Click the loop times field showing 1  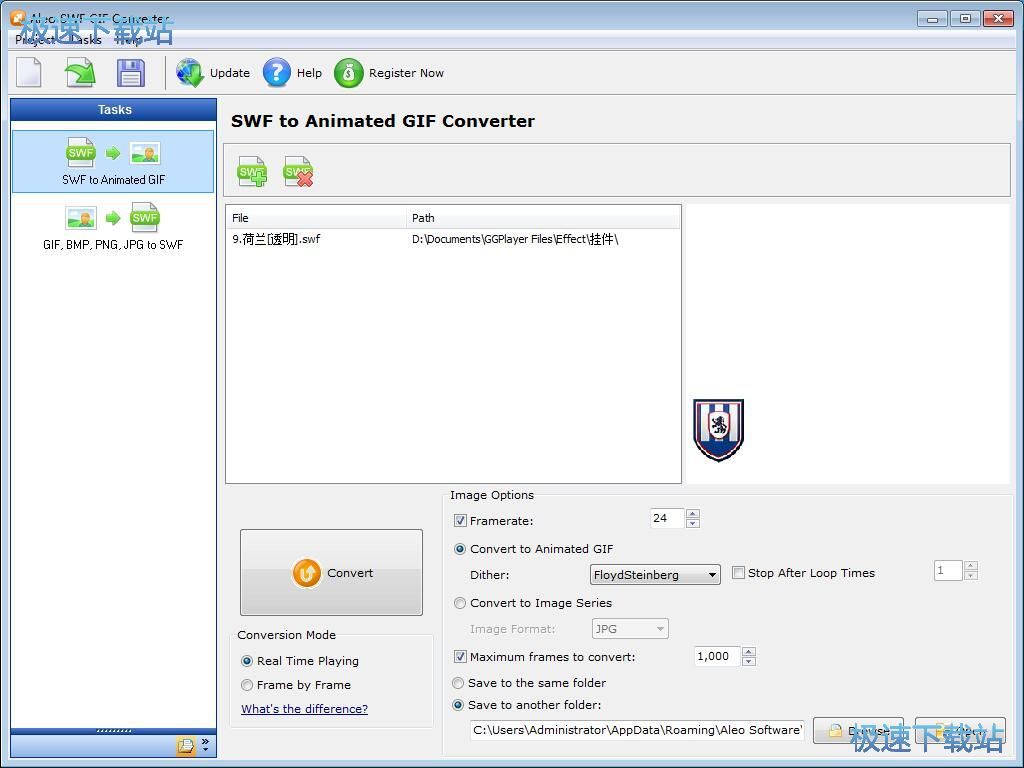pyautogui.click(x=948, y=570)
